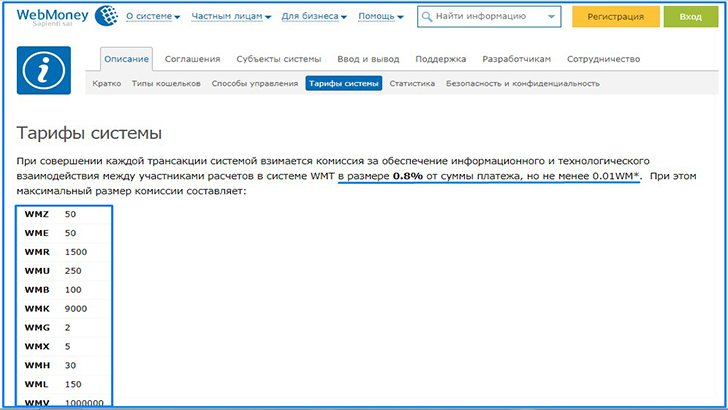Switch to the 'Соглашения' tab
The image size is (728, 410).
coord(192,59)
